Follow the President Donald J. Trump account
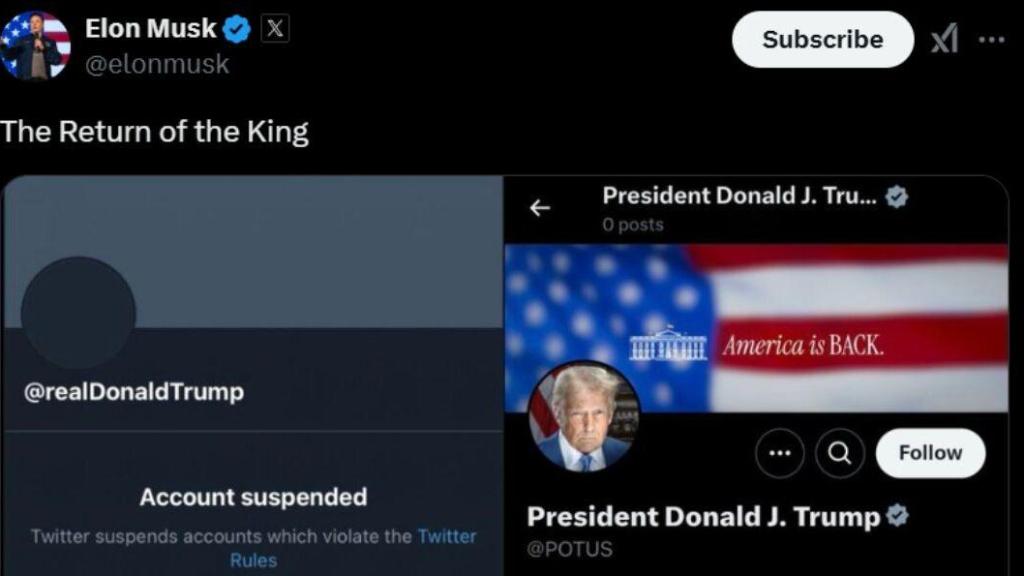Viewport: 1024px width, 576px height. coord(930,453)
